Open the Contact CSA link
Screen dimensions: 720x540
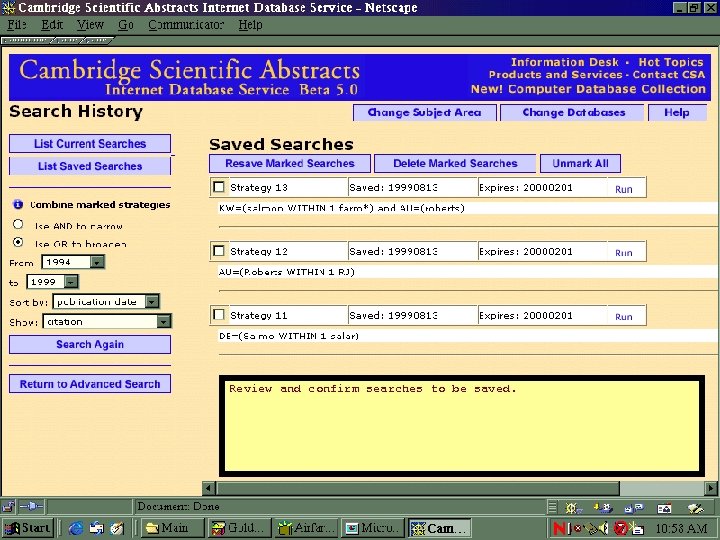[x=669, y=75]
